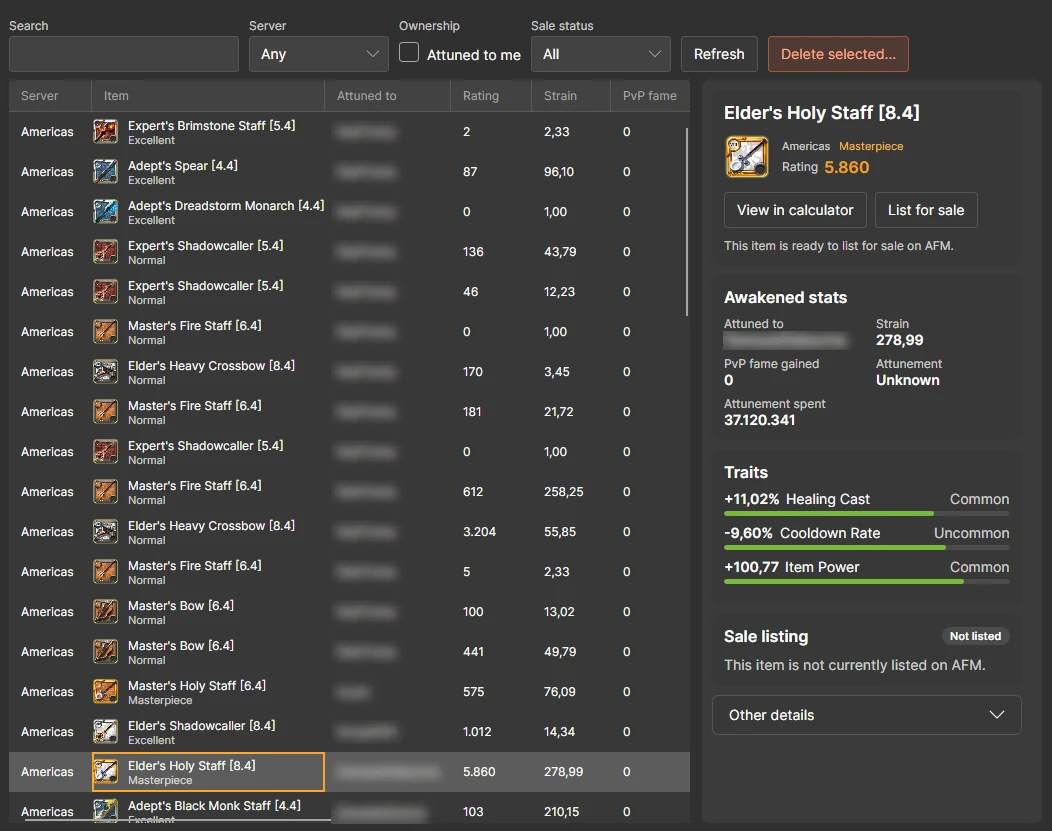This screenshot has width=1052, height=831.
Task: Click icon of Master's Fire Staff rated 181
Action: [105, 412]
